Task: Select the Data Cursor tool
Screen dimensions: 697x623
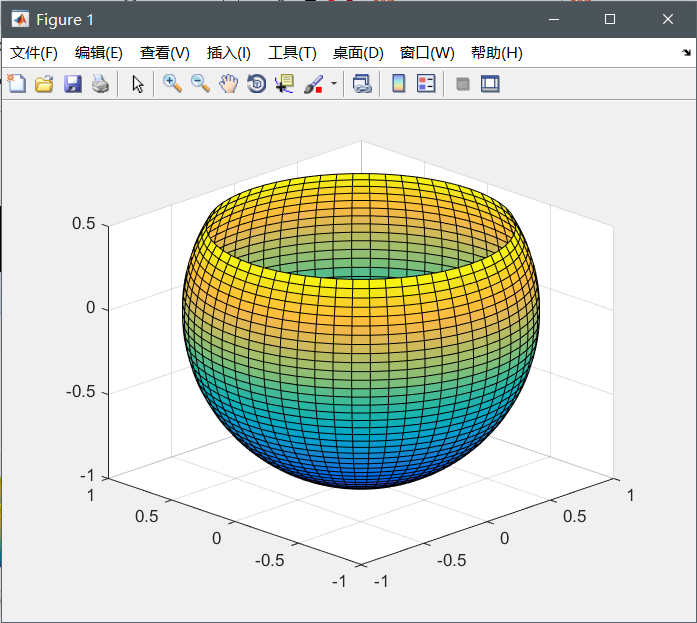Action: coord(284,84)
